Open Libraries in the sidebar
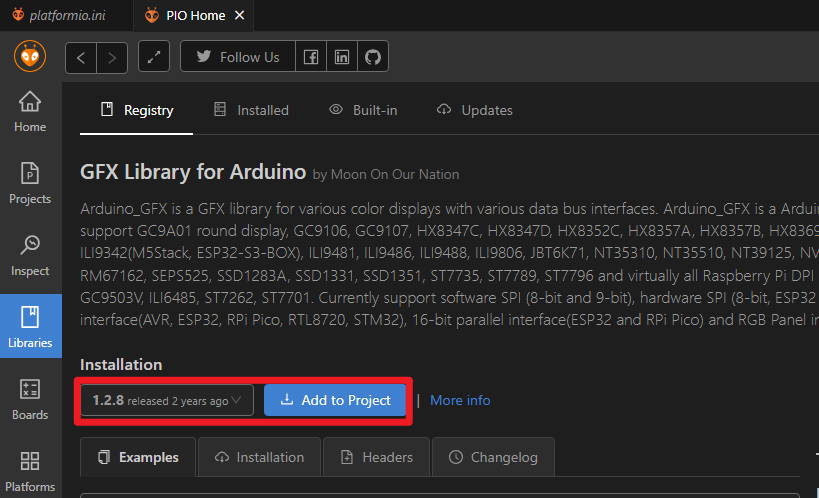 click(x=30, y=326)
